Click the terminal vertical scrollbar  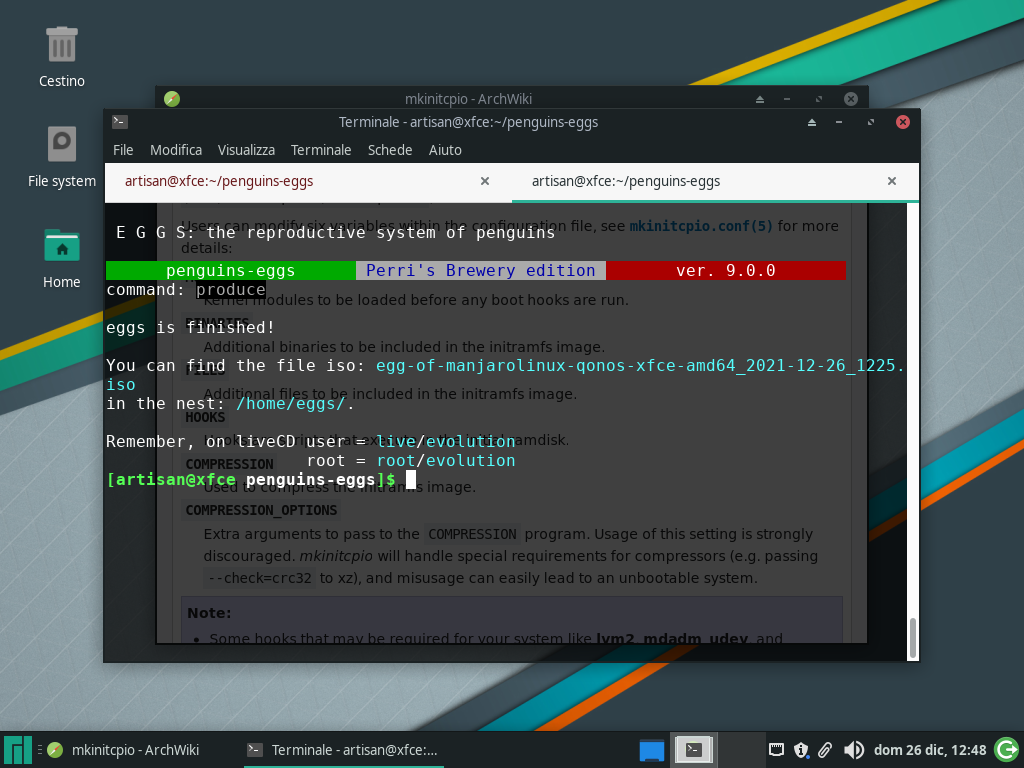pos(912,431)
